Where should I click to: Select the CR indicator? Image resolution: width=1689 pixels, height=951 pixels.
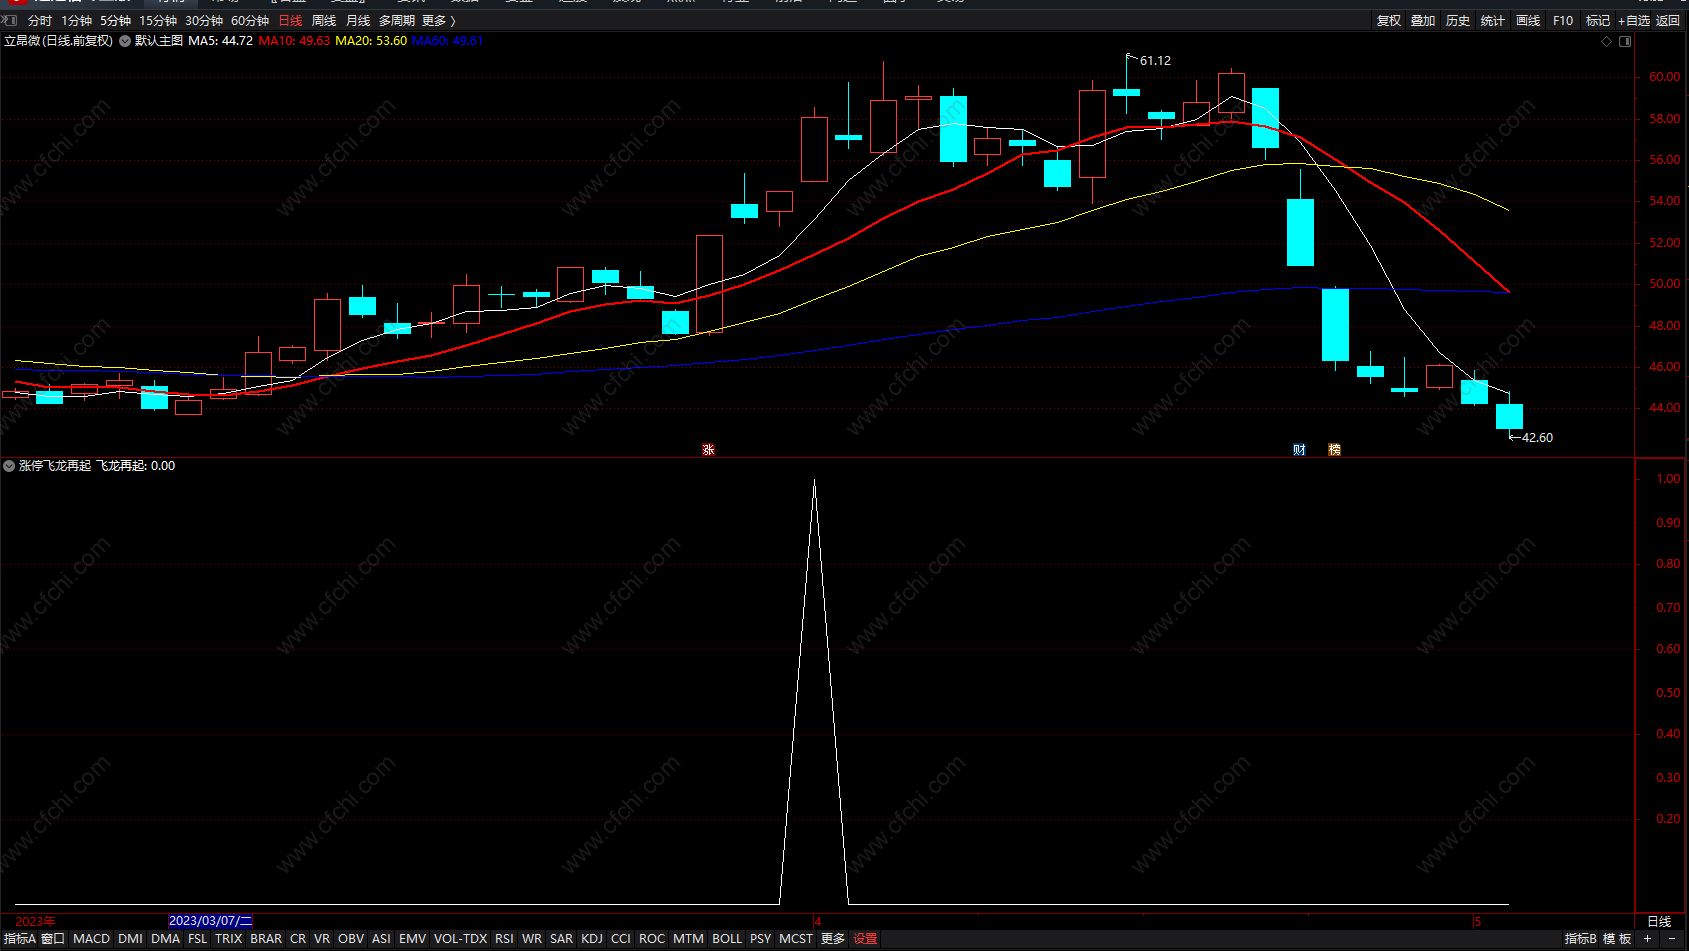298,939
